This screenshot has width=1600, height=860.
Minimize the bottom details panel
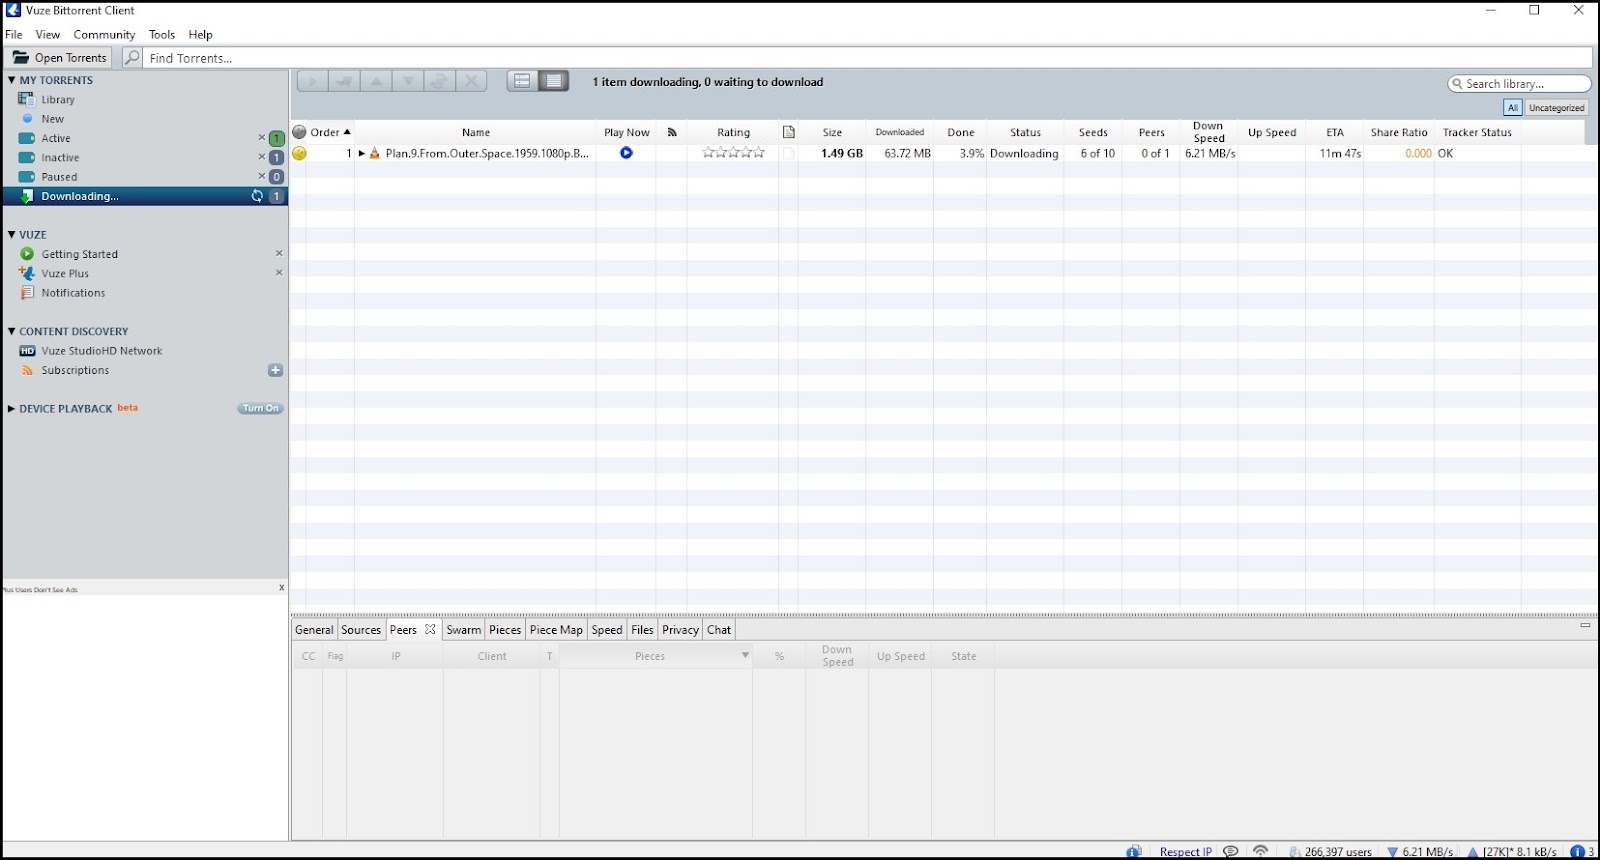coord(1585,625)
